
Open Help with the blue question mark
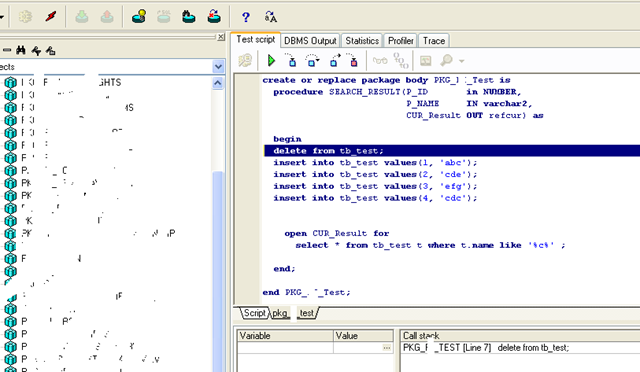tap(245, 17)
